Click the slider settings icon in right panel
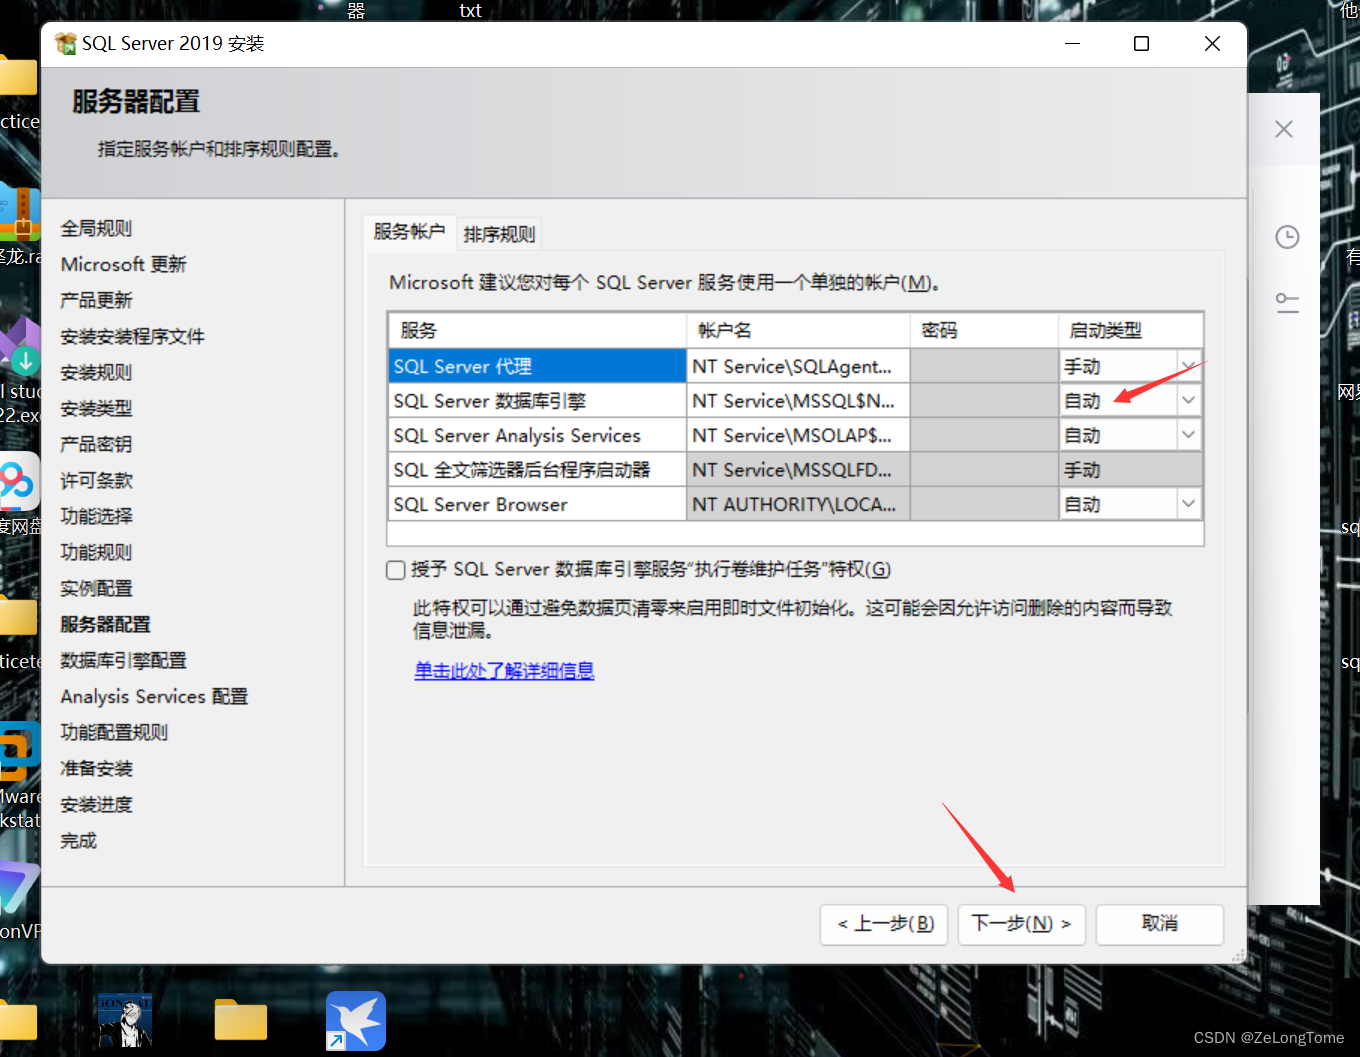The width and height of the screenshot is (1360, 1057). coord(1287,303)
